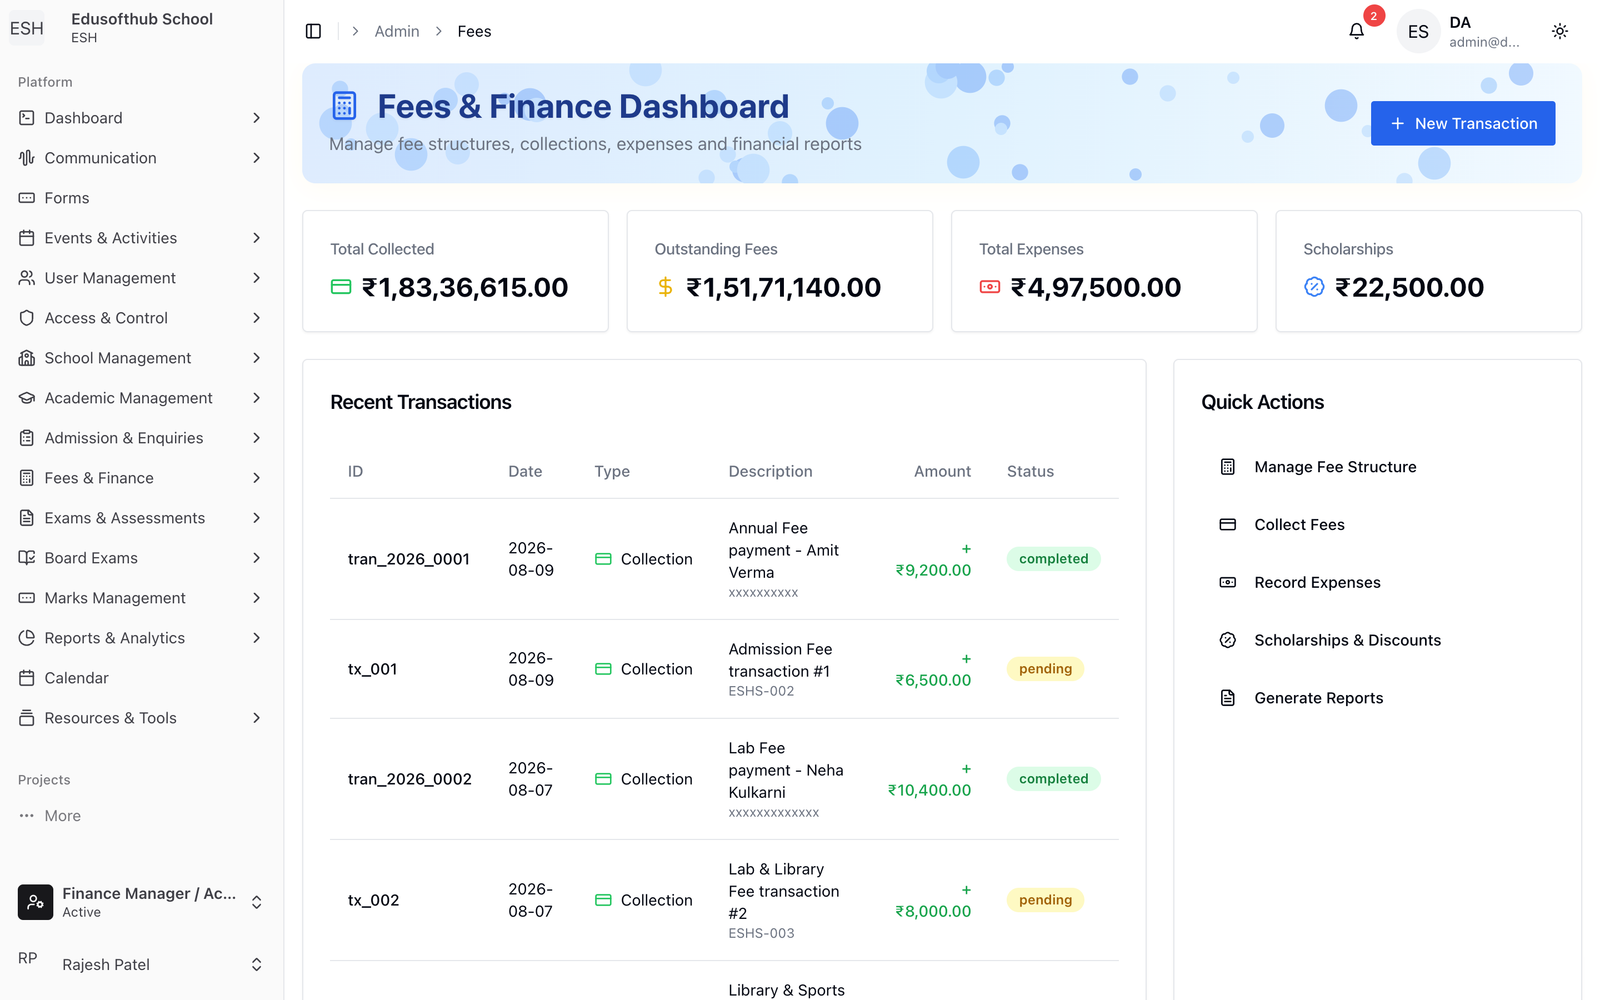Screen dimensions: 1600x1000
Task: Open the ES user avatar menu
Action: [x=1418, y=31]
